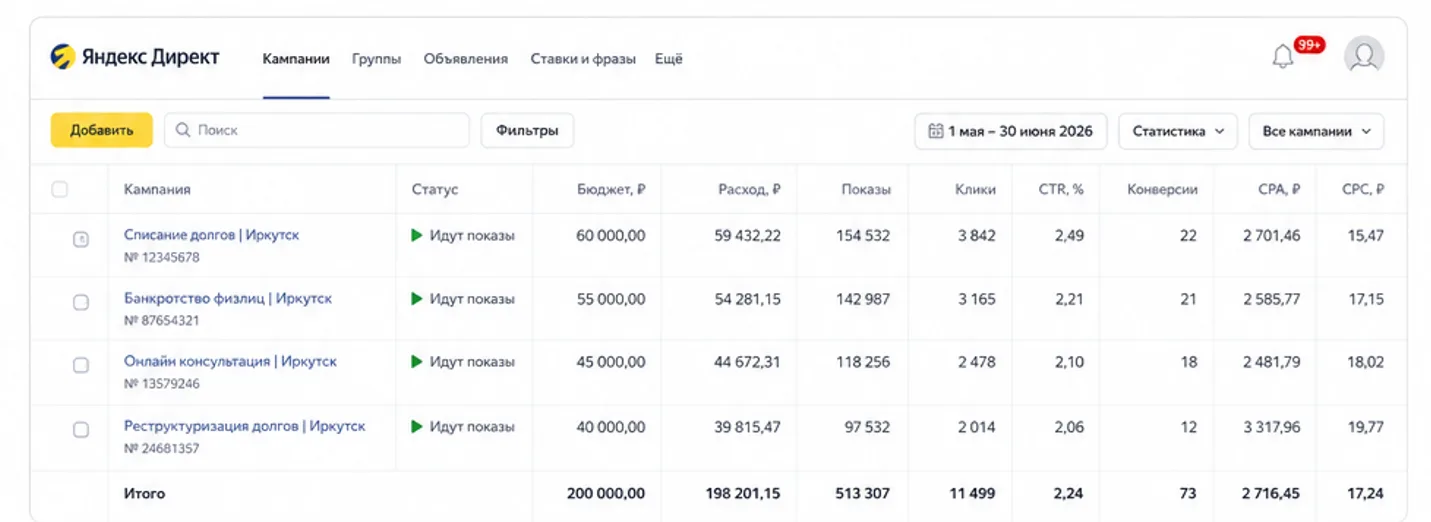
Task: Click play status icon for Реструктуризация долгов
Action: 417,426
